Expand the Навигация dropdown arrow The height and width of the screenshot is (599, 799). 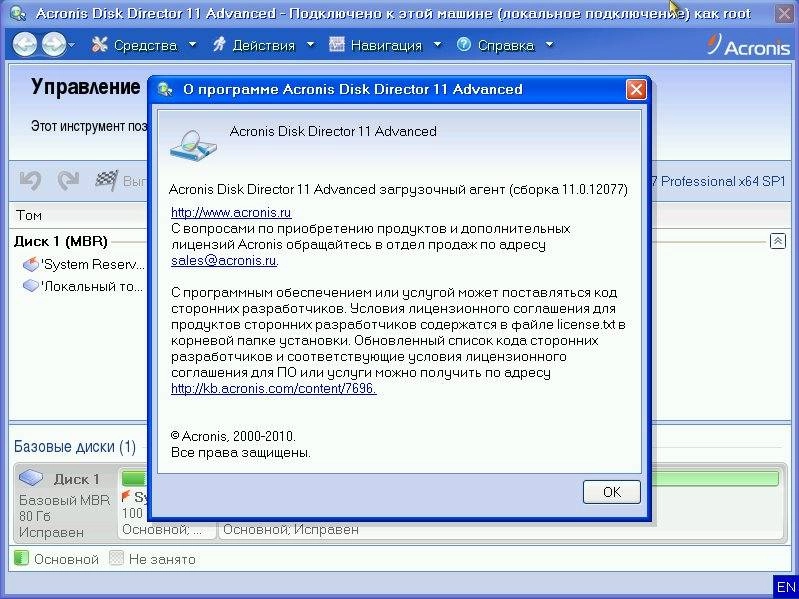(437, 45)
